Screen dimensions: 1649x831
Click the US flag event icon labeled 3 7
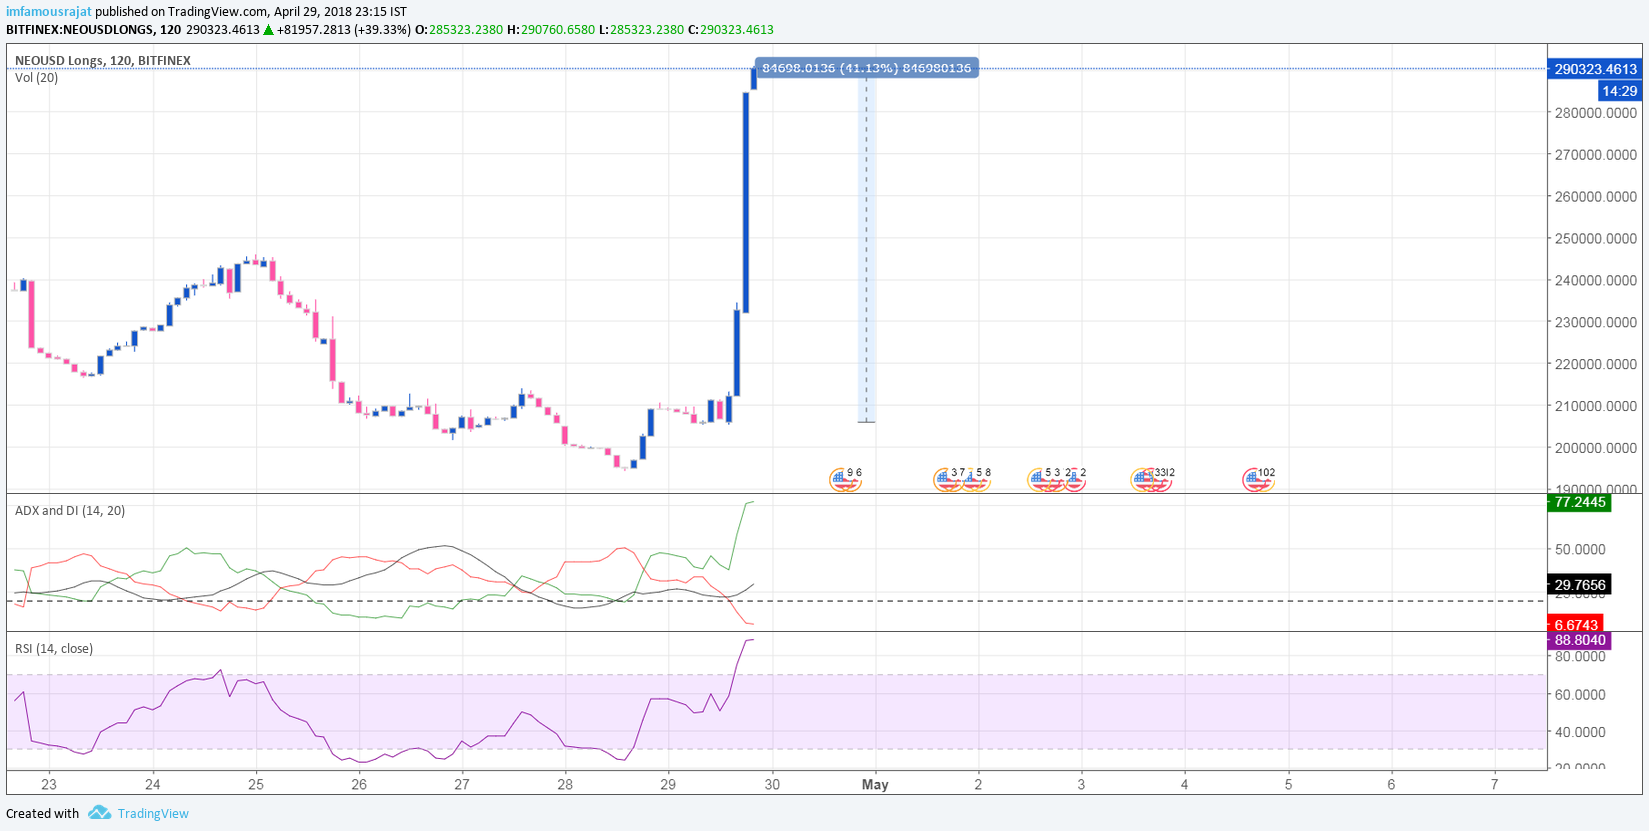[x=948, y=480]
